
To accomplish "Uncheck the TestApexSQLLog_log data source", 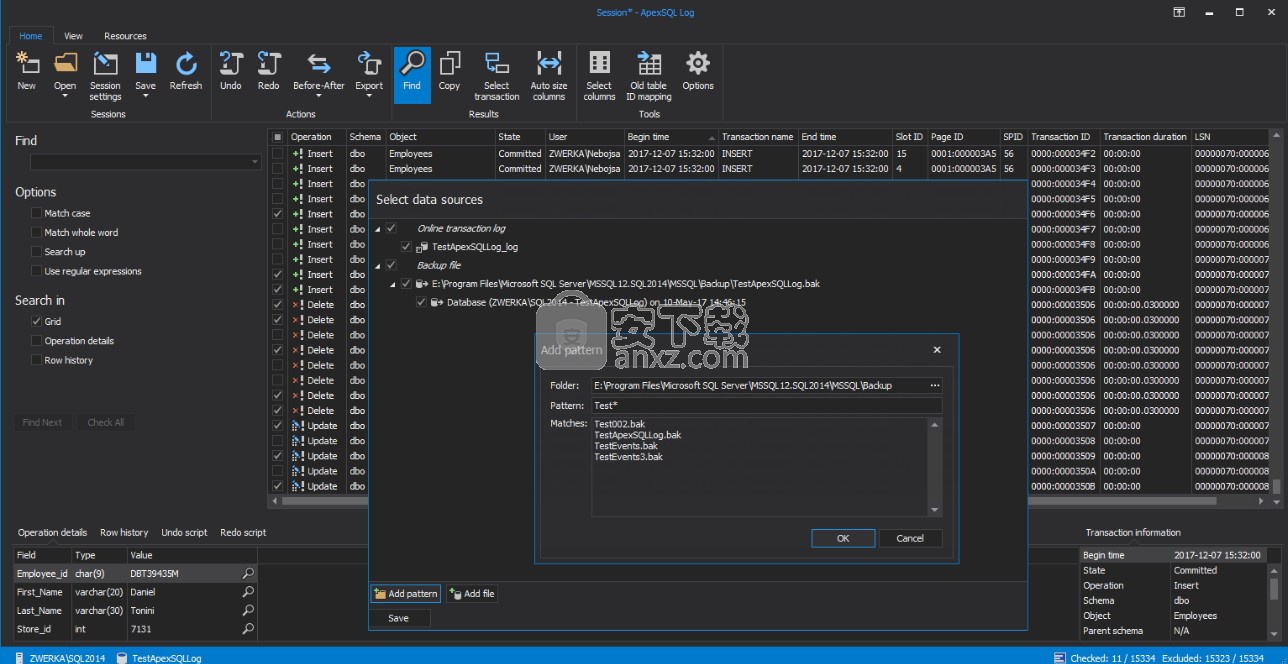I will click(x=406, y=247).
